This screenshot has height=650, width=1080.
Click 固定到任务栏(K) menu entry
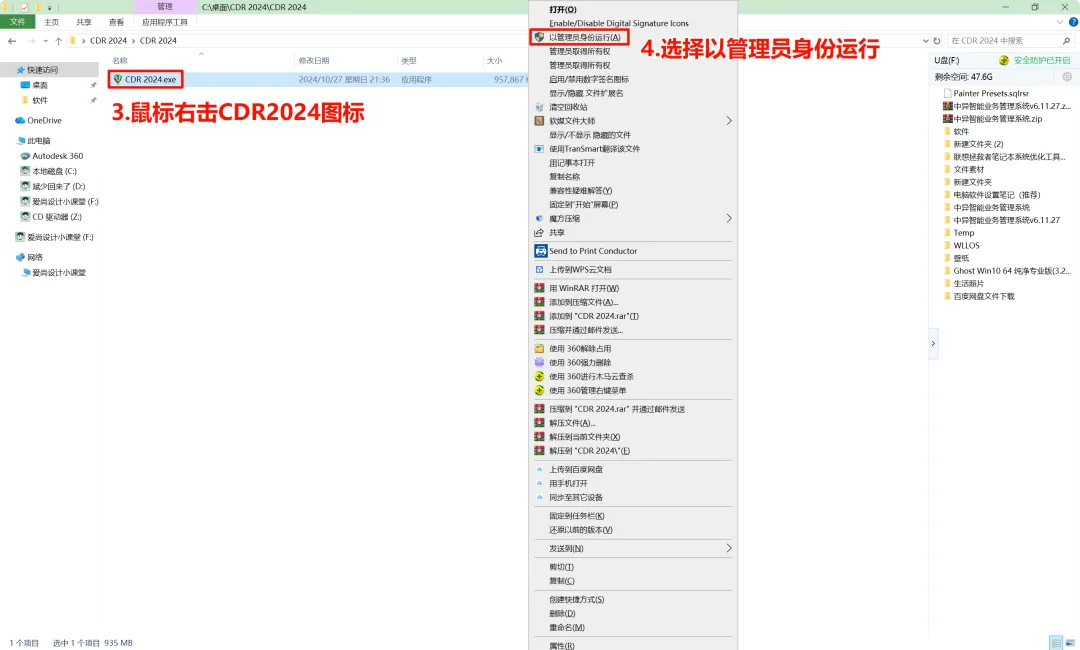(x=577, y=516)
